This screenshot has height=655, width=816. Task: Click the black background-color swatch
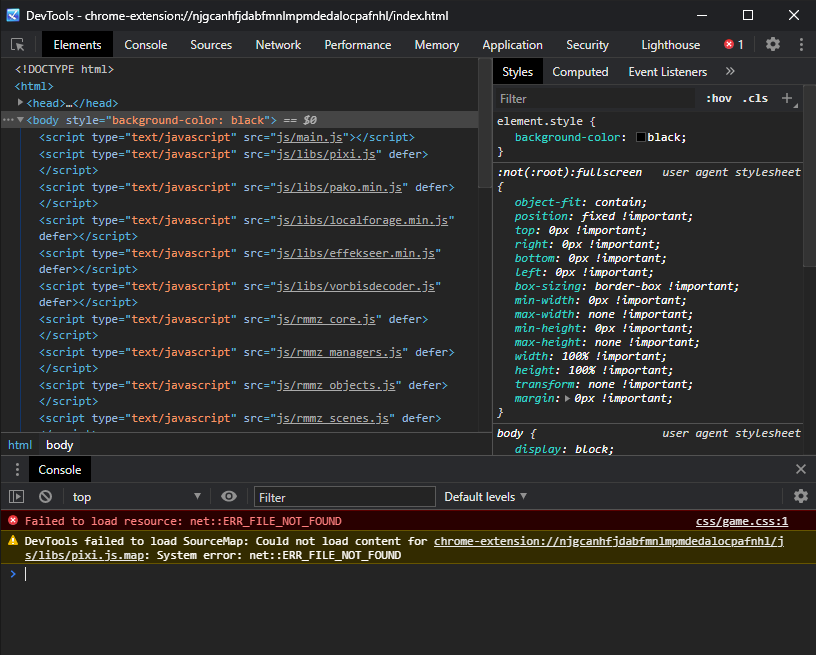pyautogui.click(x=641, y=137)
